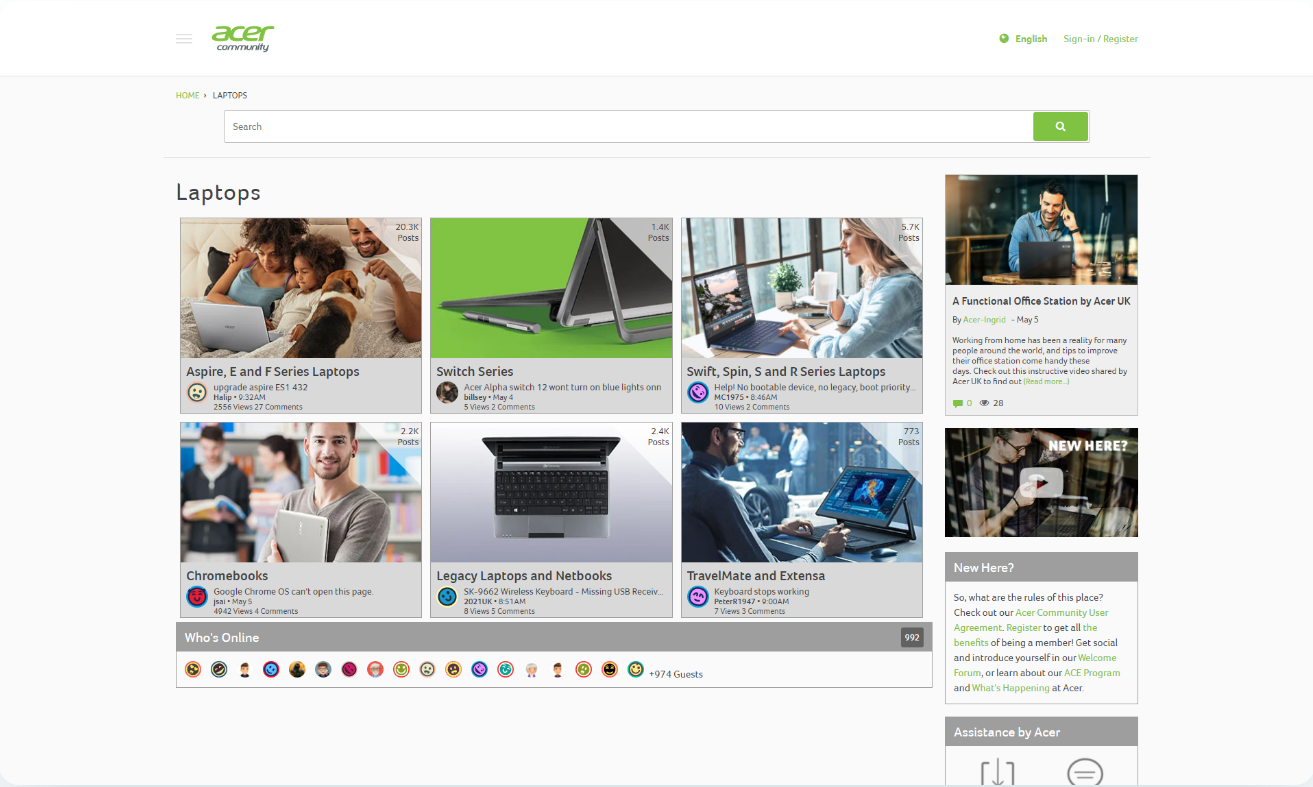Click the last avatar before +974 Guests
Viewport: 1313px width, 787px height.
tap(635, 669)
